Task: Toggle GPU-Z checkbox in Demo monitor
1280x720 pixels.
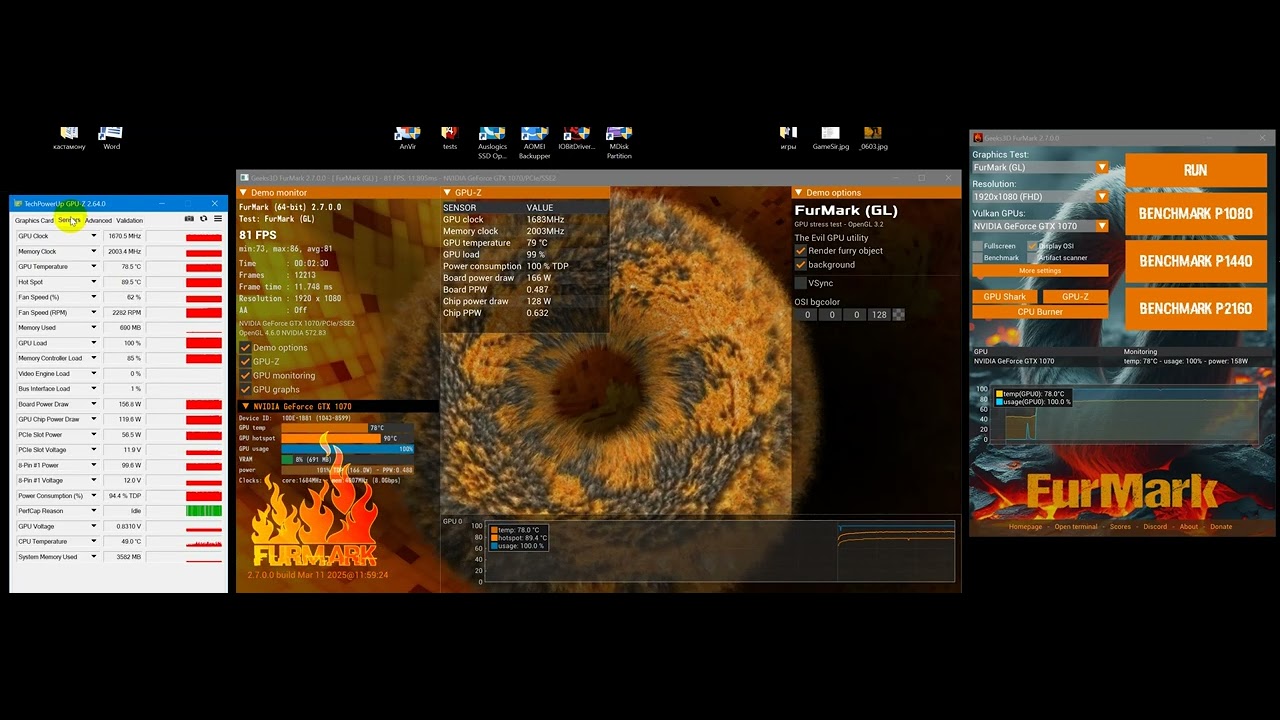Action: coord(245,362)
